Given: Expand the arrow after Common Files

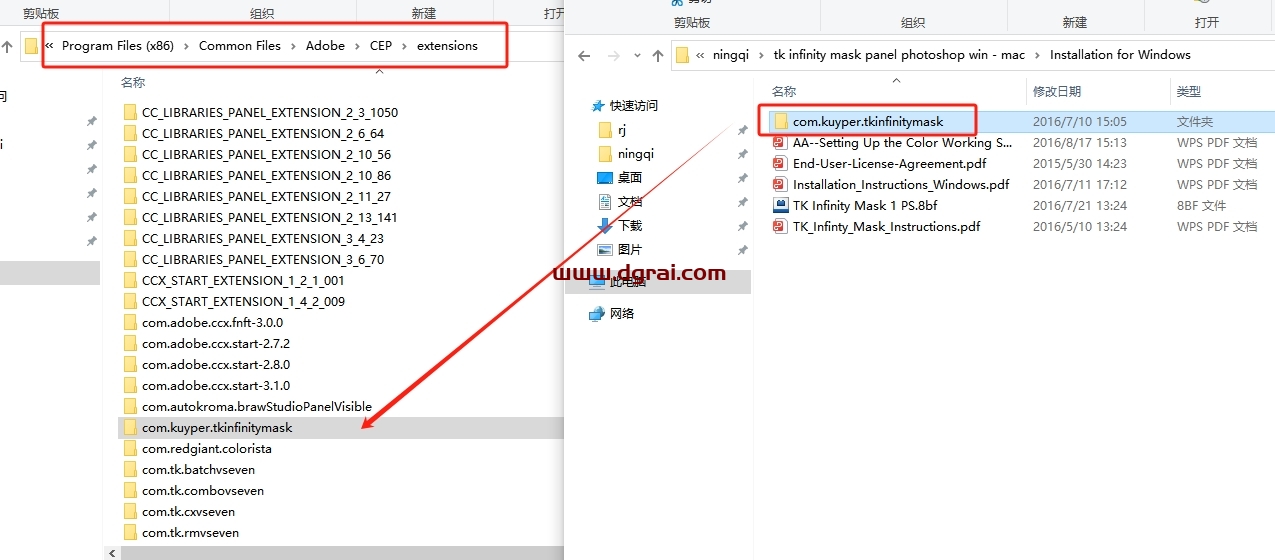Looking at the screenshot, I should (293, 46).
